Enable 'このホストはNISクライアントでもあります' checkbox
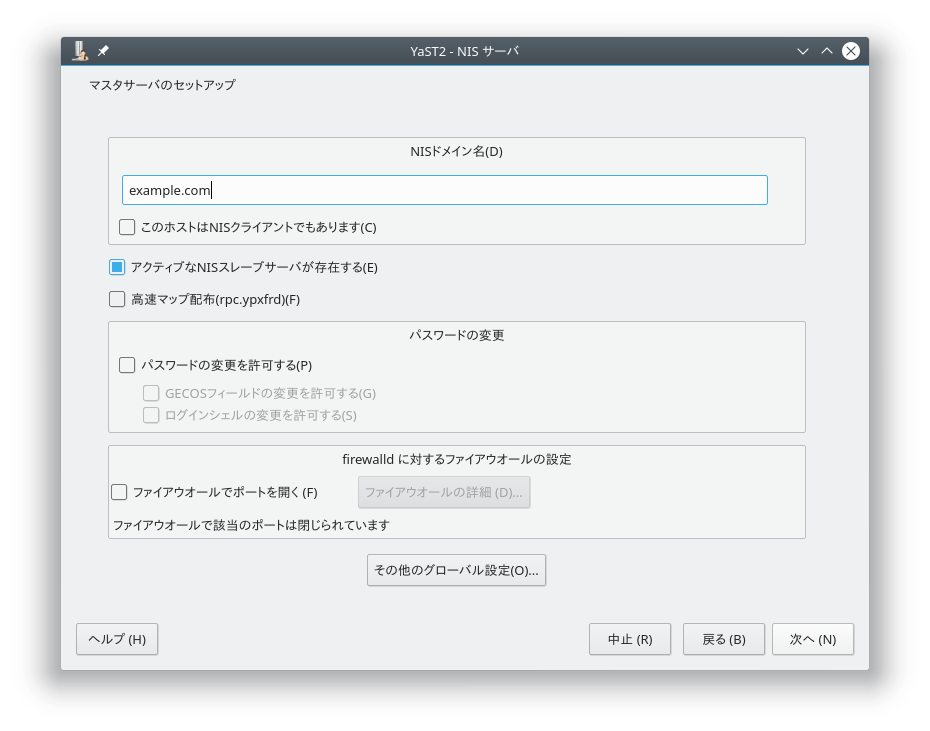Viewport: 930px width, 731px height. point(127,227)
